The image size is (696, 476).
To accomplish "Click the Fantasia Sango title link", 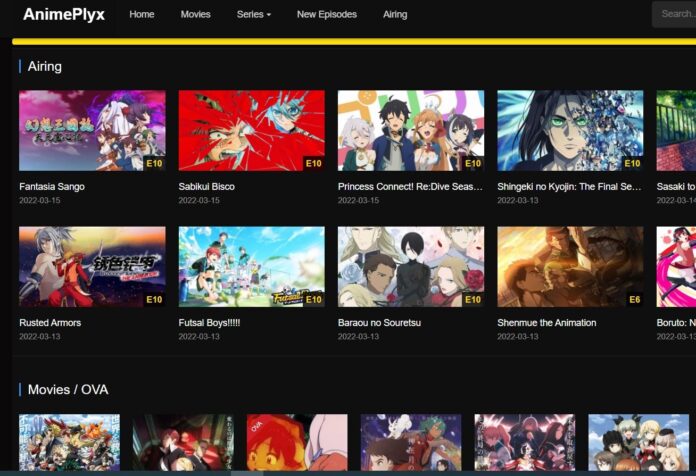I will (52, 186).
